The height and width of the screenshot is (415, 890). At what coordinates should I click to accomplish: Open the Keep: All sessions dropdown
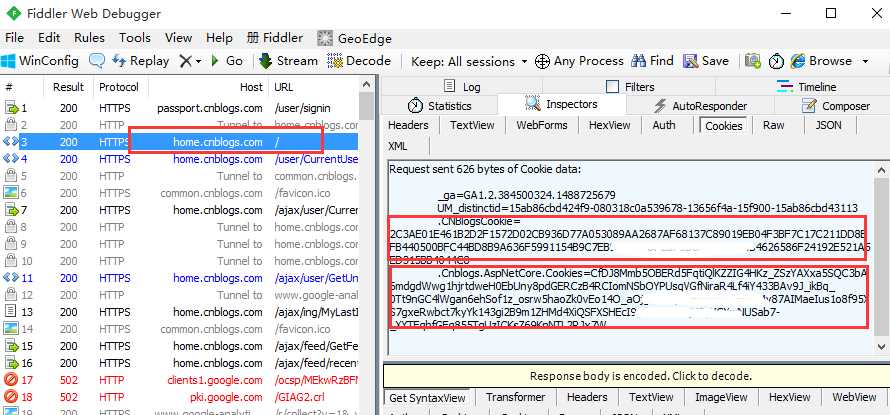(469, 61)
